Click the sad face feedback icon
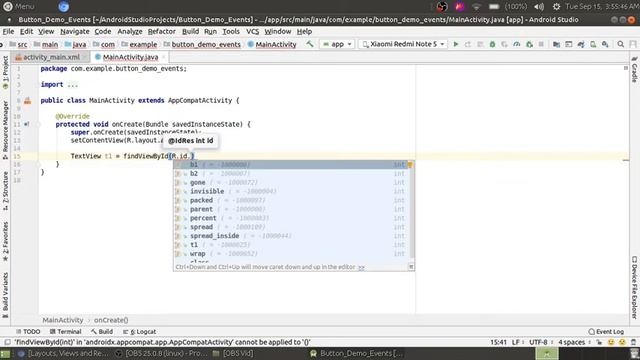The width and height of the screenshot is (640, 360). click(622, 342)
